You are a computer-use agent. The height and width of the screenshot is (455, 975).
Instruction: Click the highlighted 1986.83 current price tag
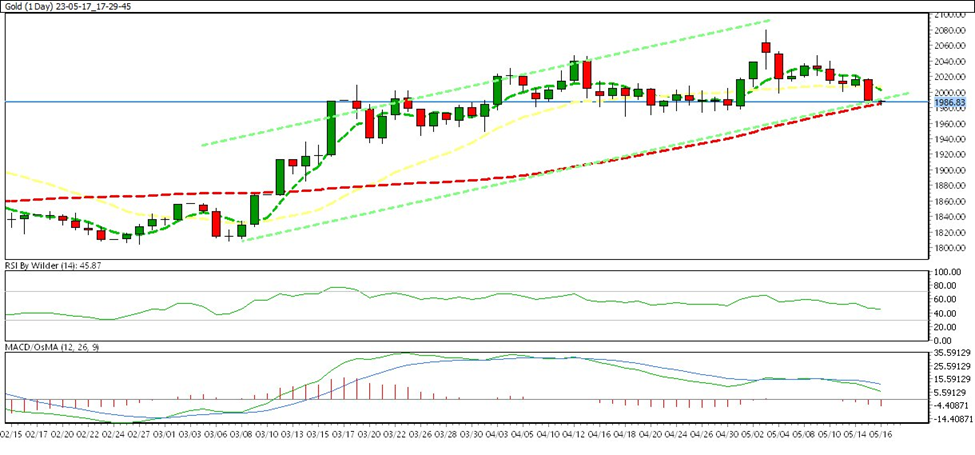click(x=948, y=103)
